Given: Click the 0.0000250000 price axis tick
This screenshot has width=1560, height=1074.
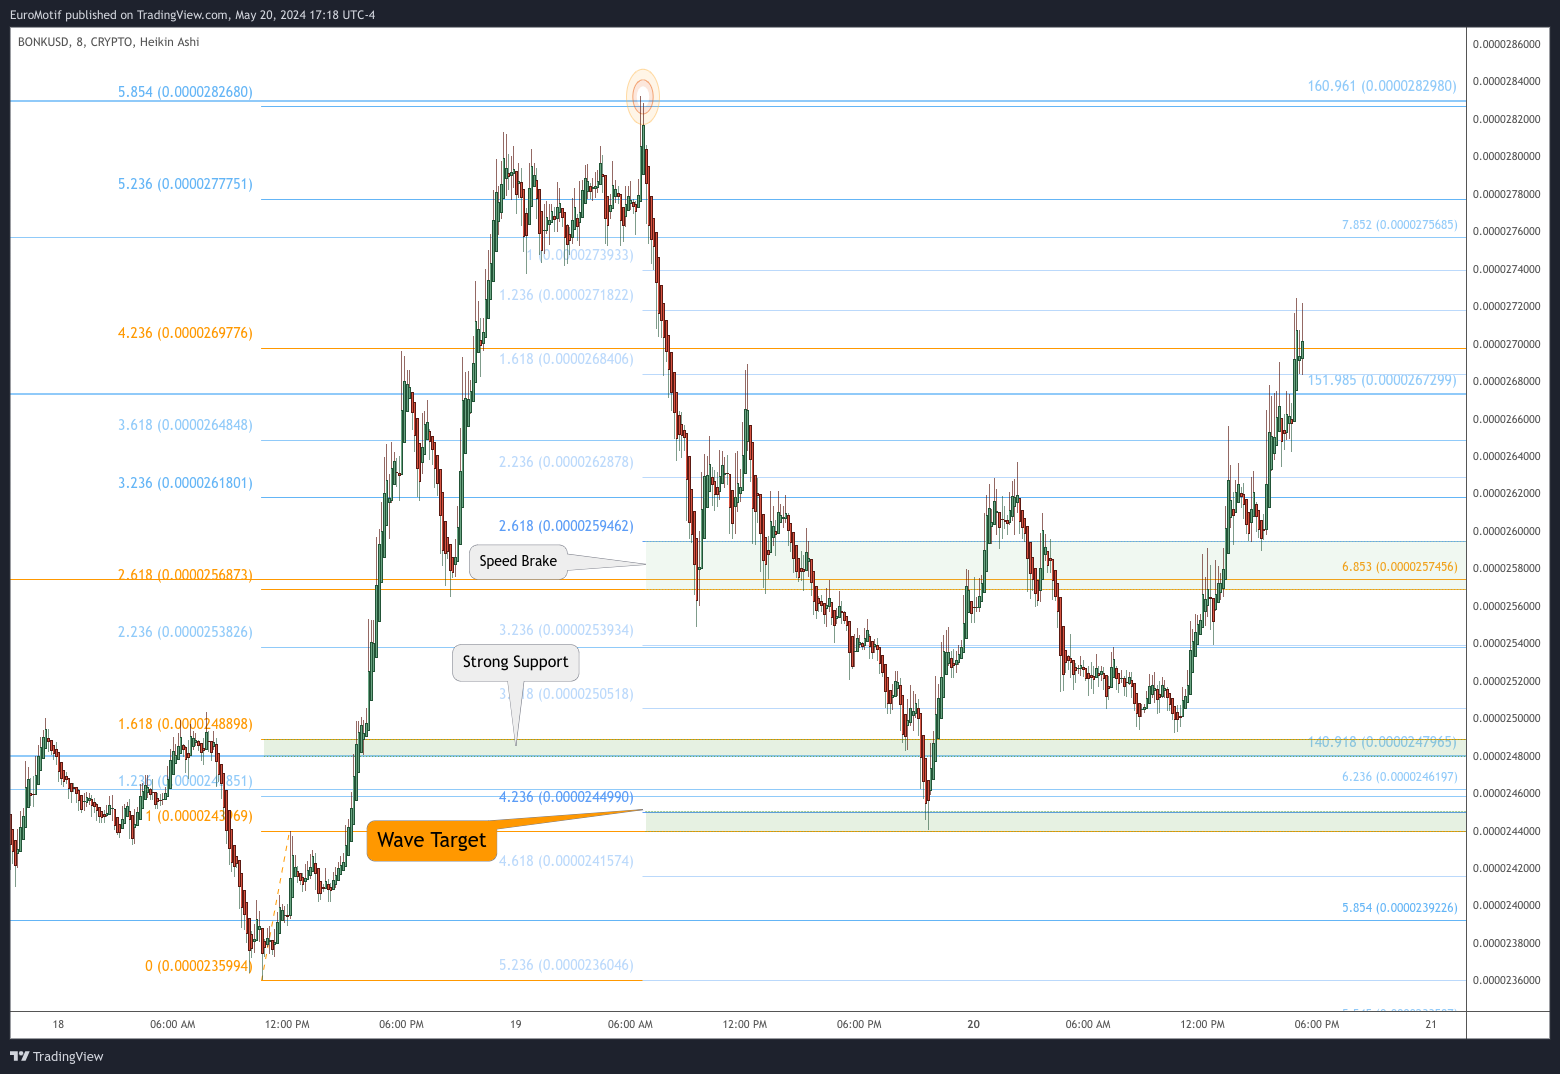Looking at the screenshot, I should (1506, 718).
